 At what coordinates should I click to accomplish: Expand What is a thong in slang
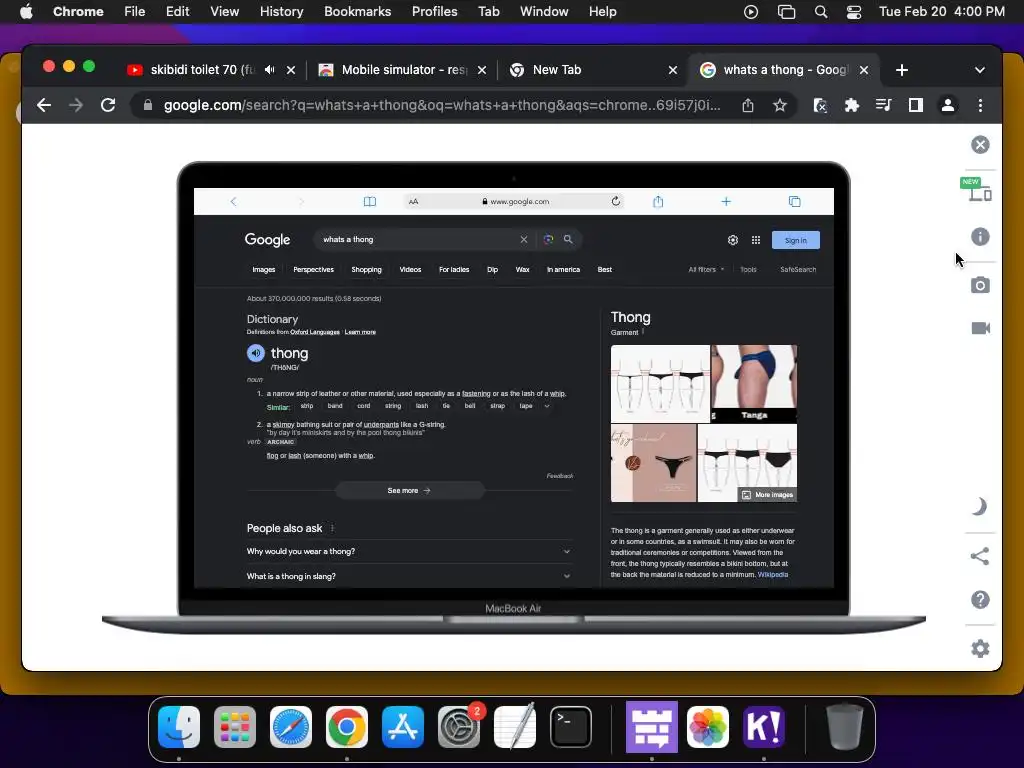point(409,577)
